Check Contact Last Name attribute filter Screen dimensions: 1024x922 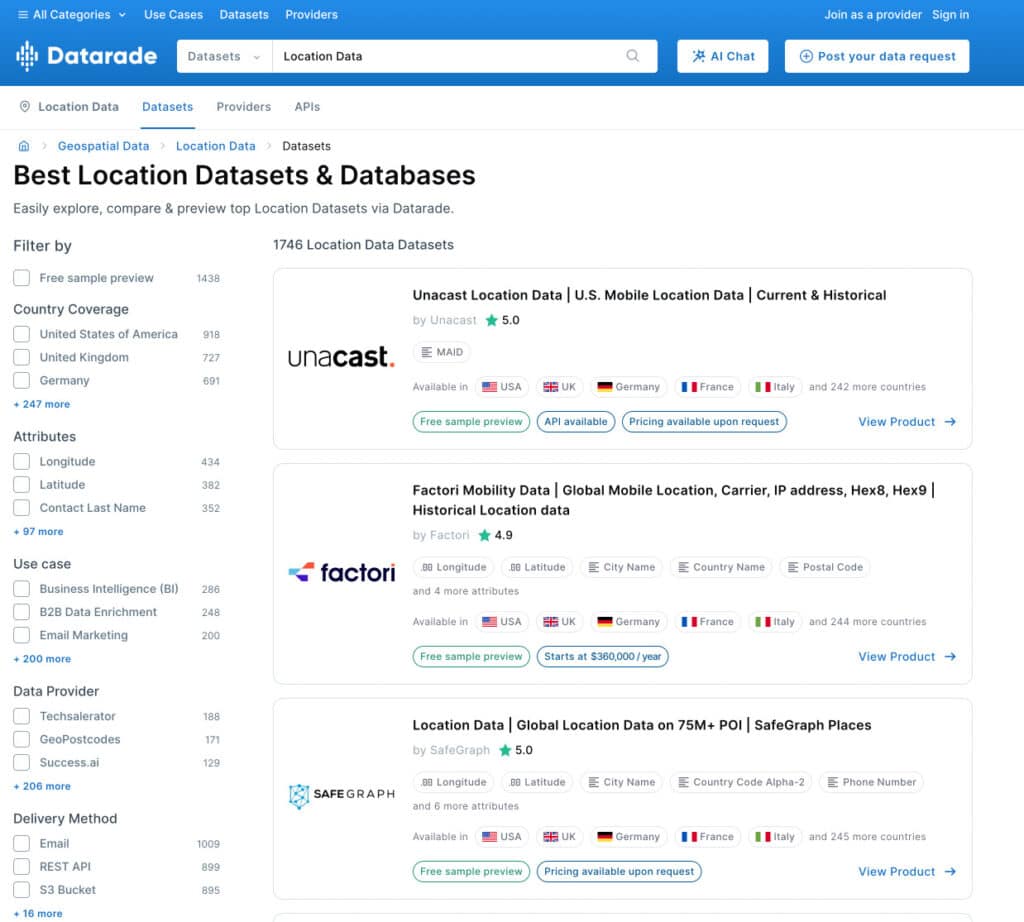pos(22,508)
